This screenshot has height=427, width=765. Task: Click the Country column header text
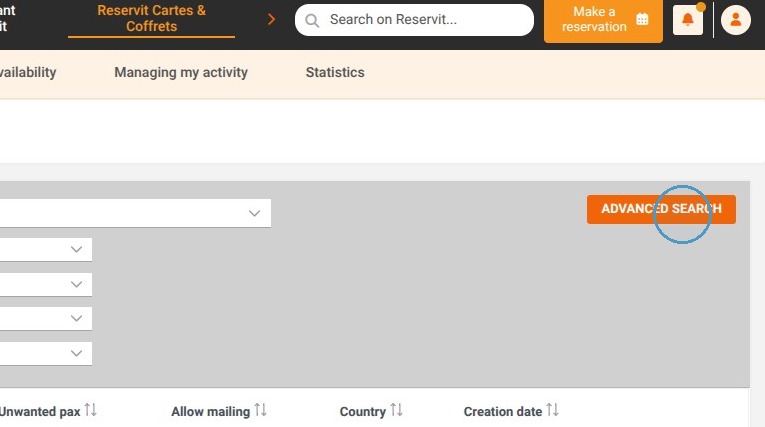(362, 412)
